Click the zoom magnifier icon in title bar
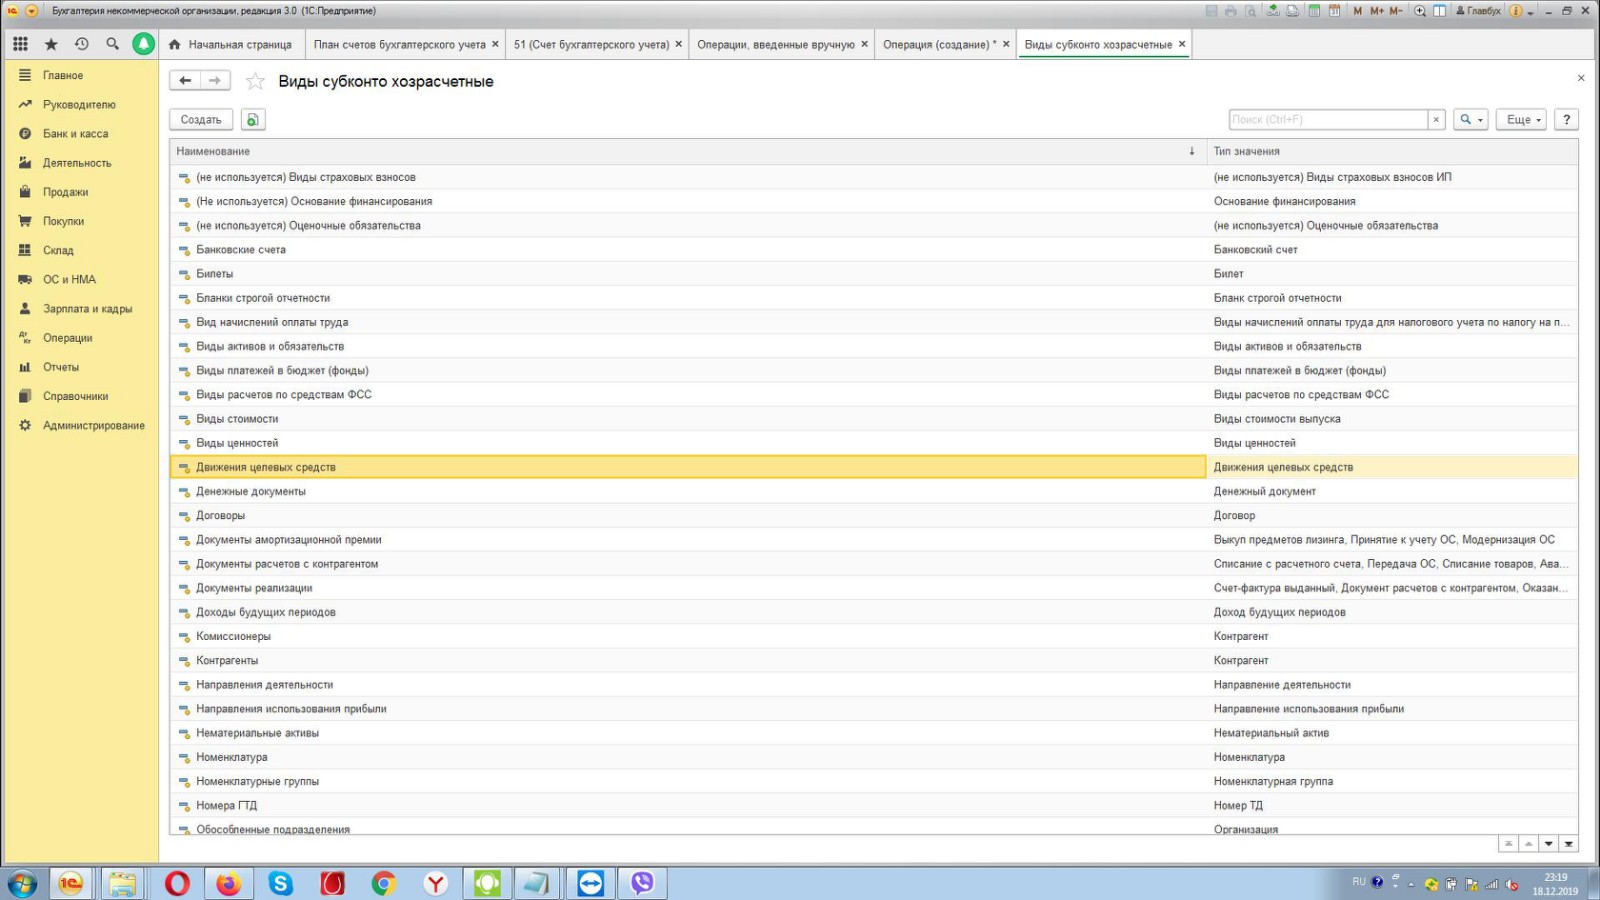1600x900 pixels. coord(1420,11)
